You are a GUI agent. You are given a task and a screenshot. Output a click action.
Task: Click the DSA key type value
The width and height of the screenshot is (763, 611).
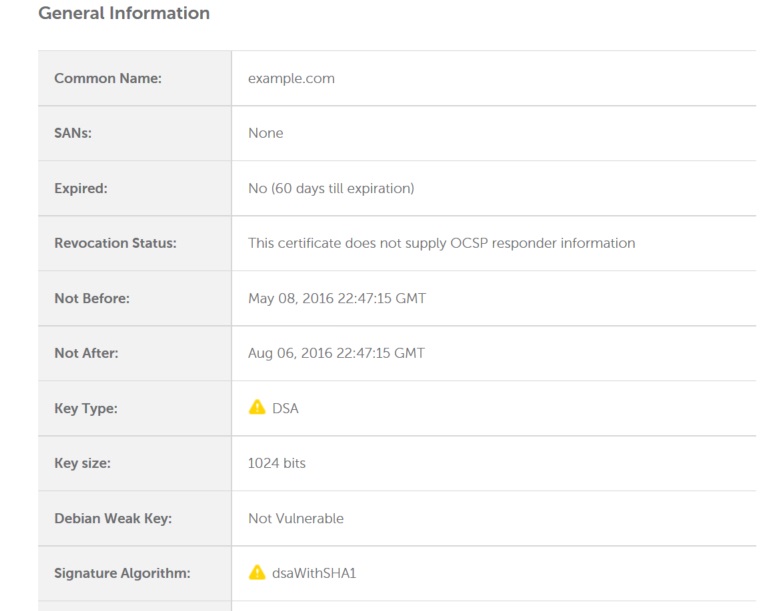(285, 408)
